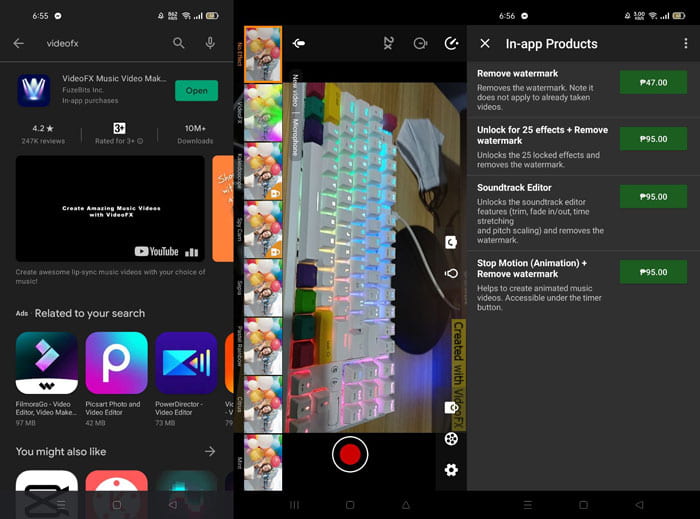
Task: Select the locked Kaleidoscope effect thumbnail
Action: [263, 171]
